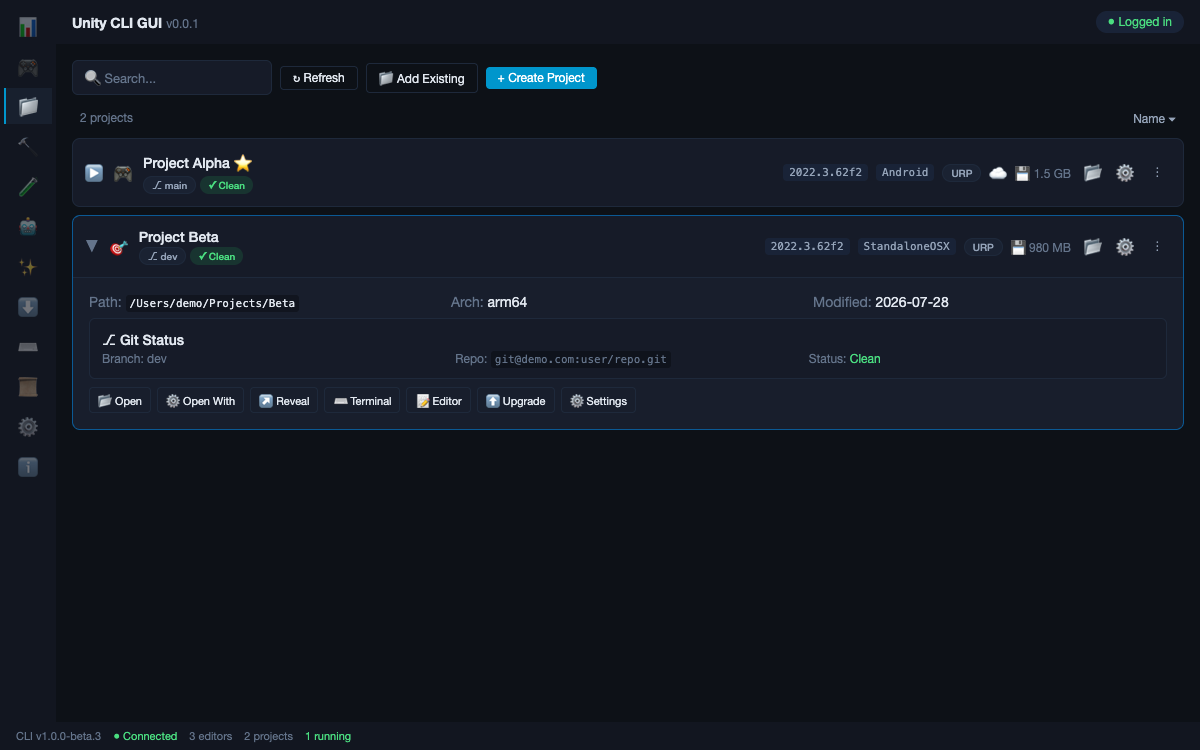Click the dev branch tag on Project Beta
1200x750 pixels.
coord(162,256)
